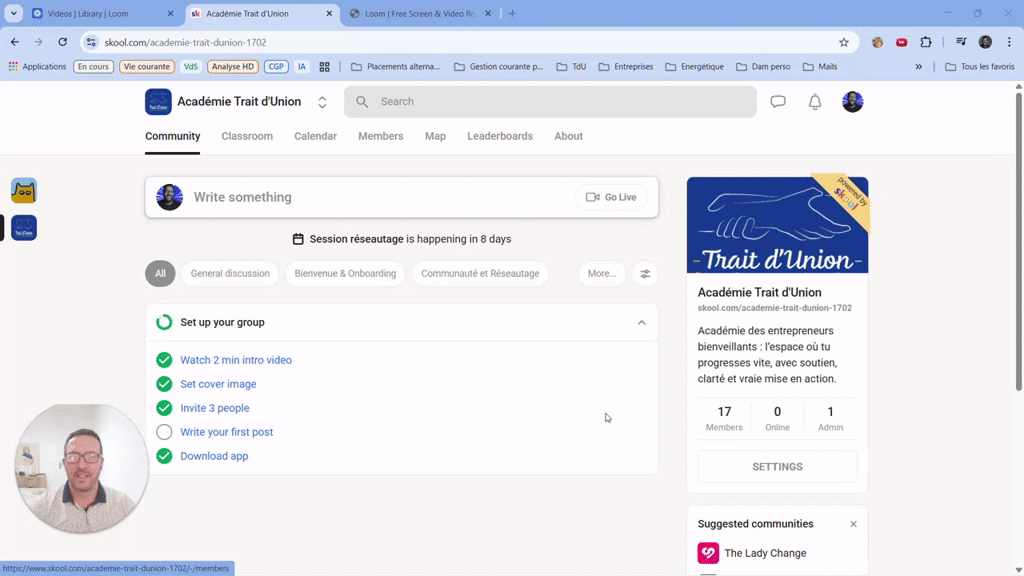Open the Tous les favoris folder

(980, 67)
